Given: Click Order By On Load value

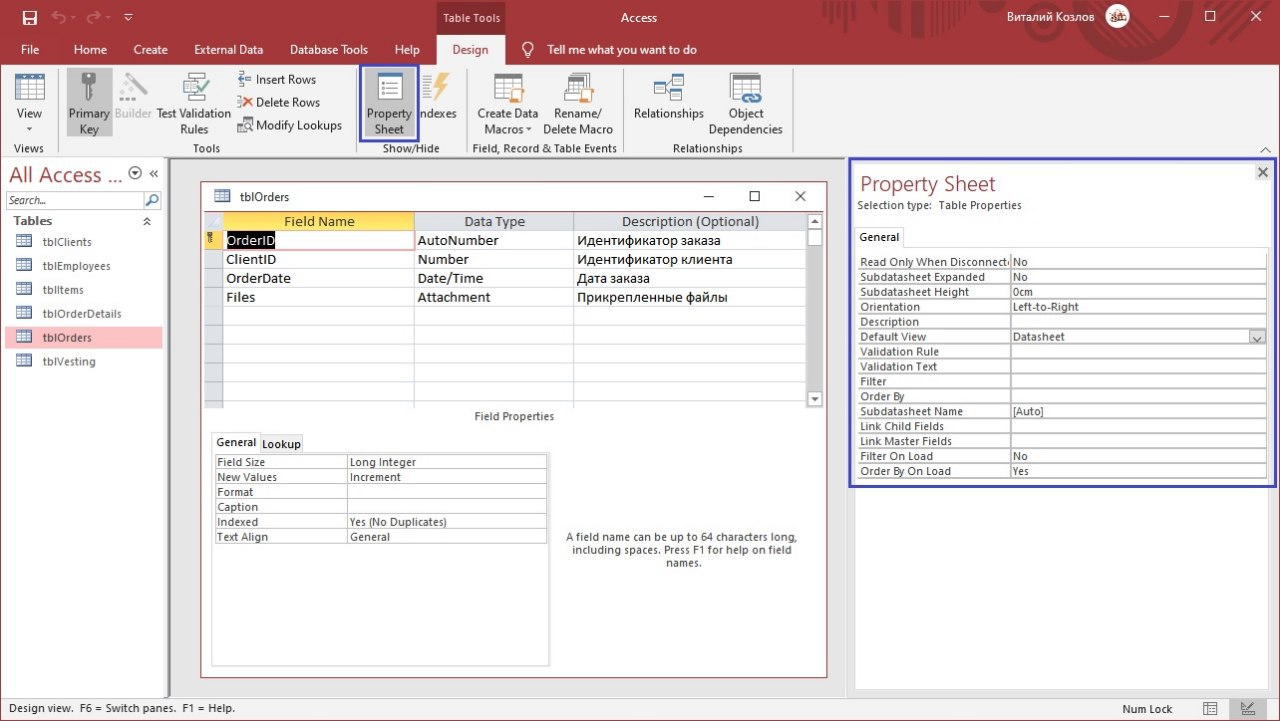Looking at the screenshot, I should click(x=1138, y=471).
